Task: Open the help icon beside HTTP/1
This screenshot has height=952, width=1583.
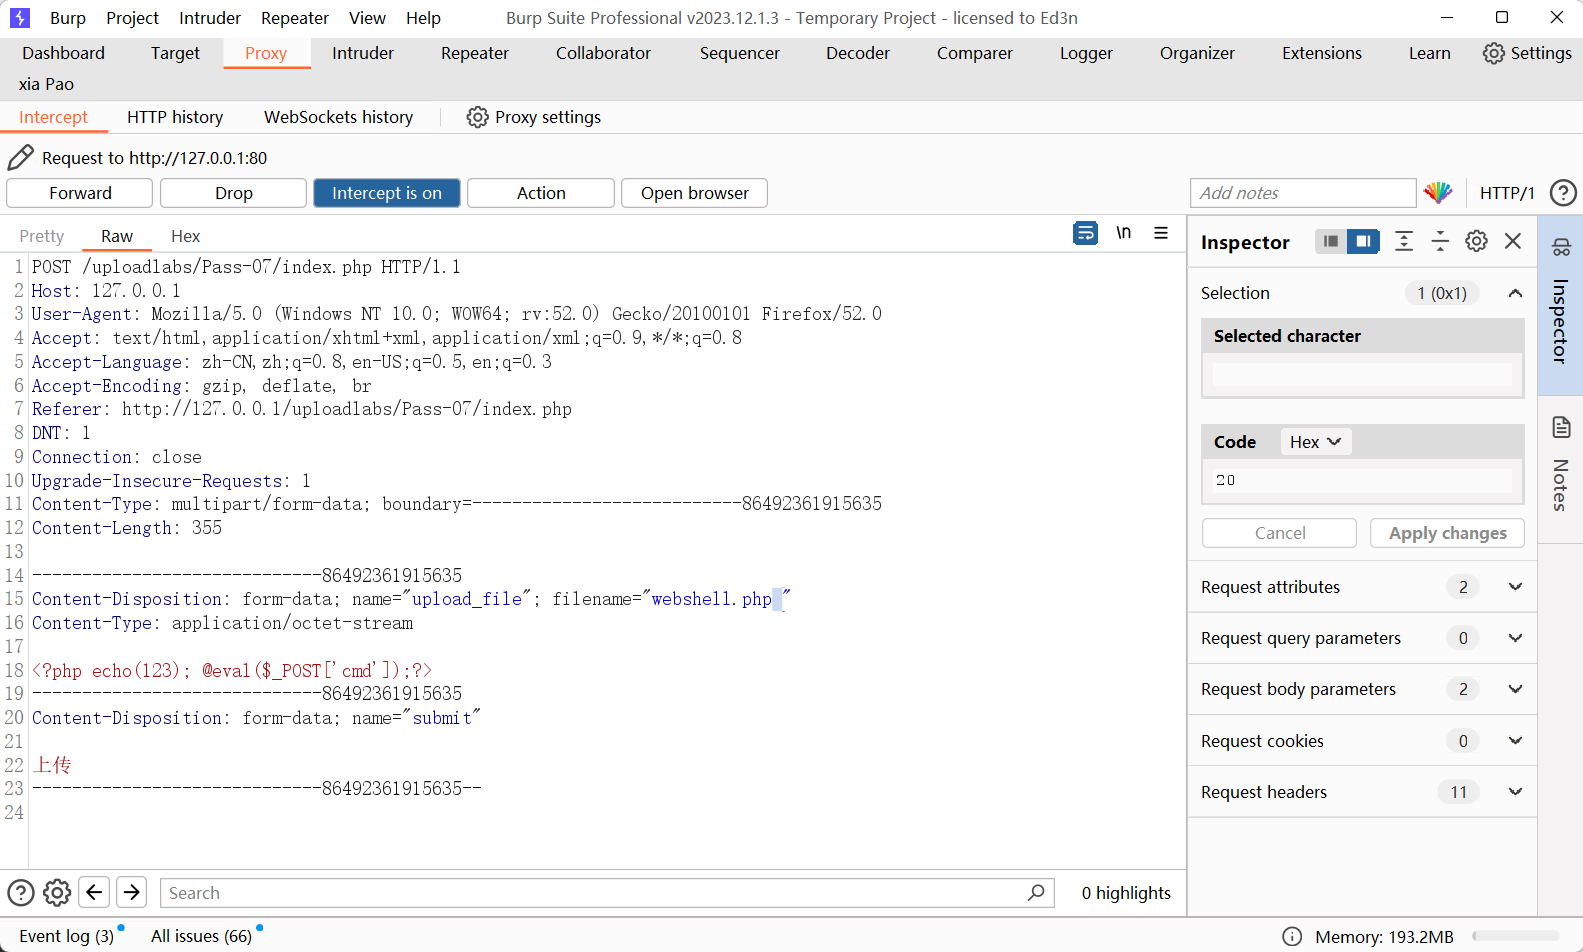Action: tap(1563, 193)
